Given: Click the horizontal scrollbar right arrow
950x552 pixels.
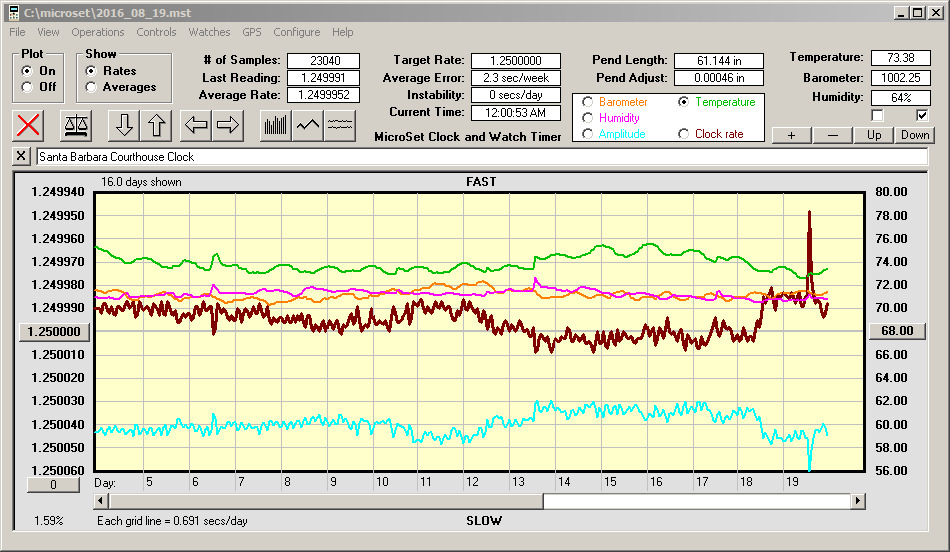Looking at the screenshot, I should tap(857, 500).
